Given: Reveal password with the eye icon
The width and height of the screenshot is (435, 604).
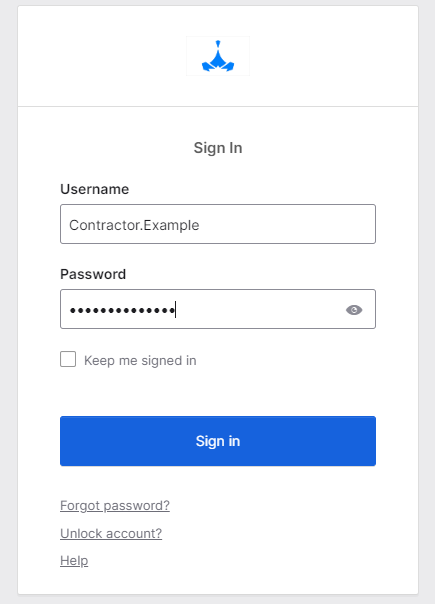Looking at the screenshot, I should coord(354,310).
